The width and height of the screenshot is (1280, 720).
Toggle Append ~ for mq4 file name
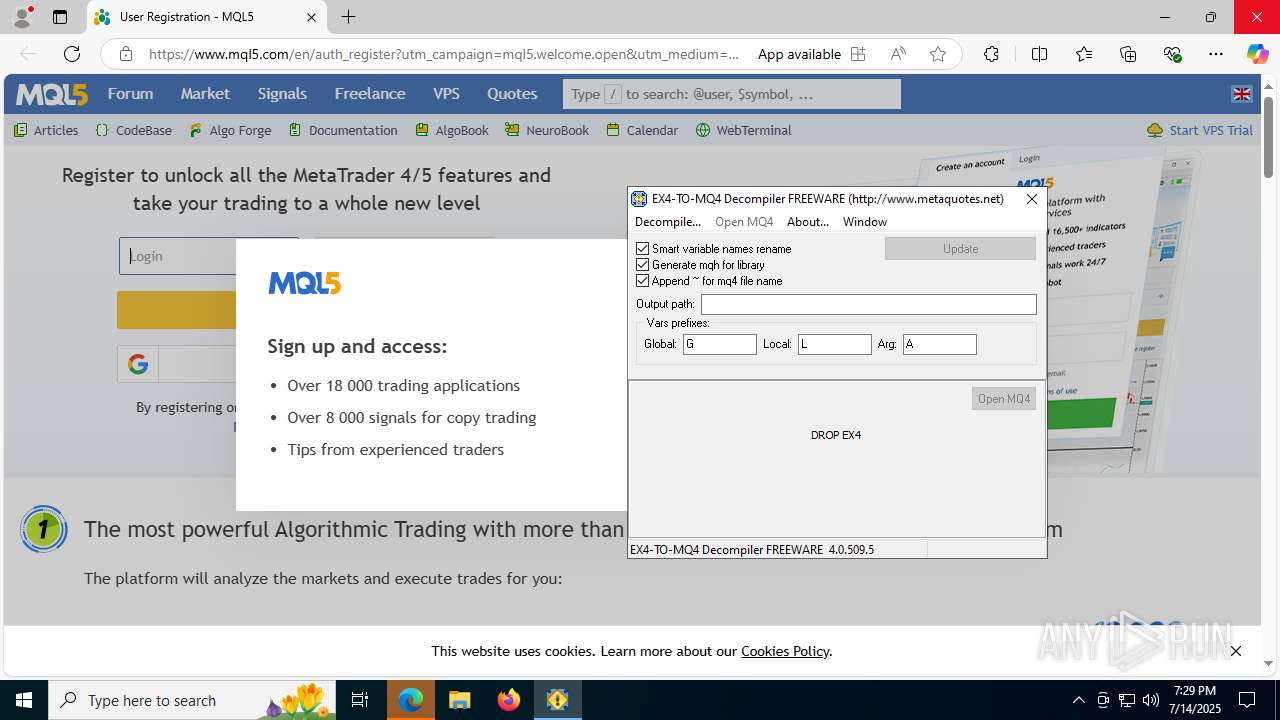tap(643, 280)
